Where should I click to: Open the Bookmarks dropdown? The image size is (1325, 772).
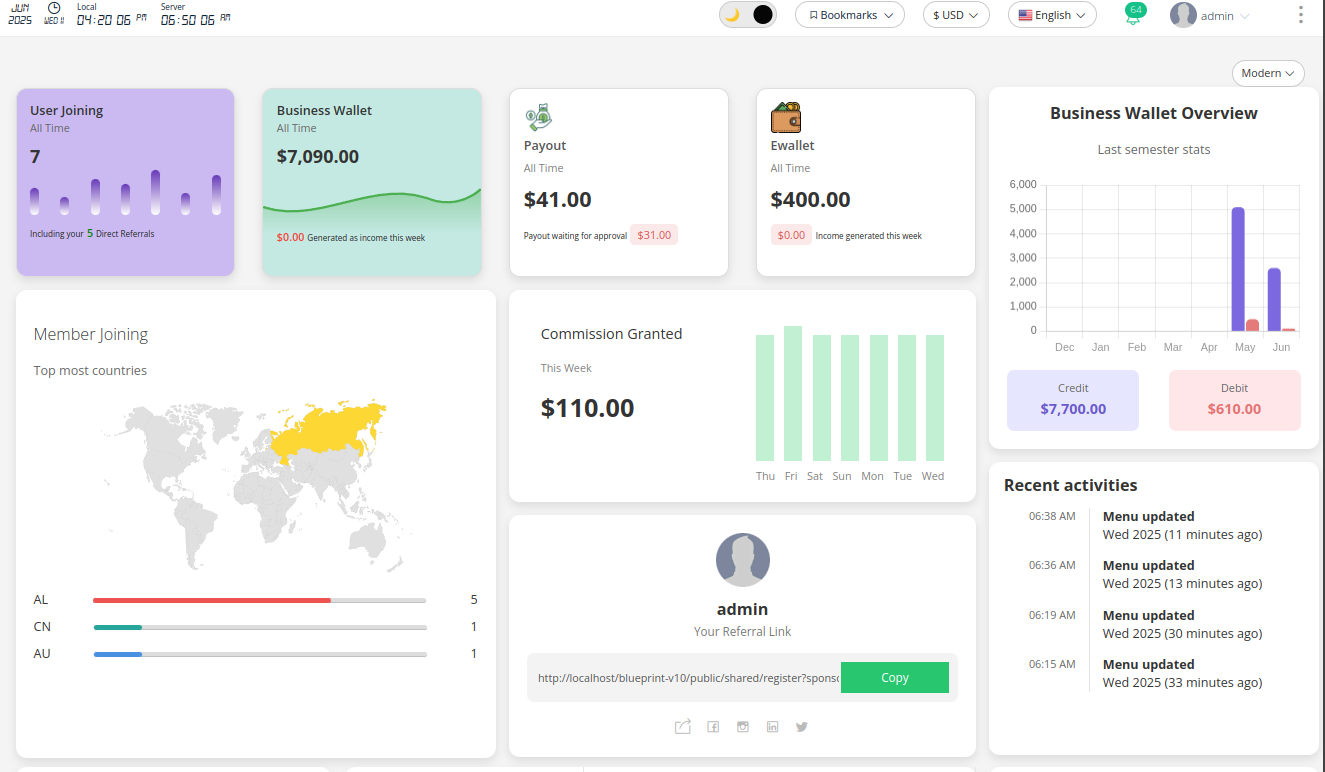(x=849, y=15)
